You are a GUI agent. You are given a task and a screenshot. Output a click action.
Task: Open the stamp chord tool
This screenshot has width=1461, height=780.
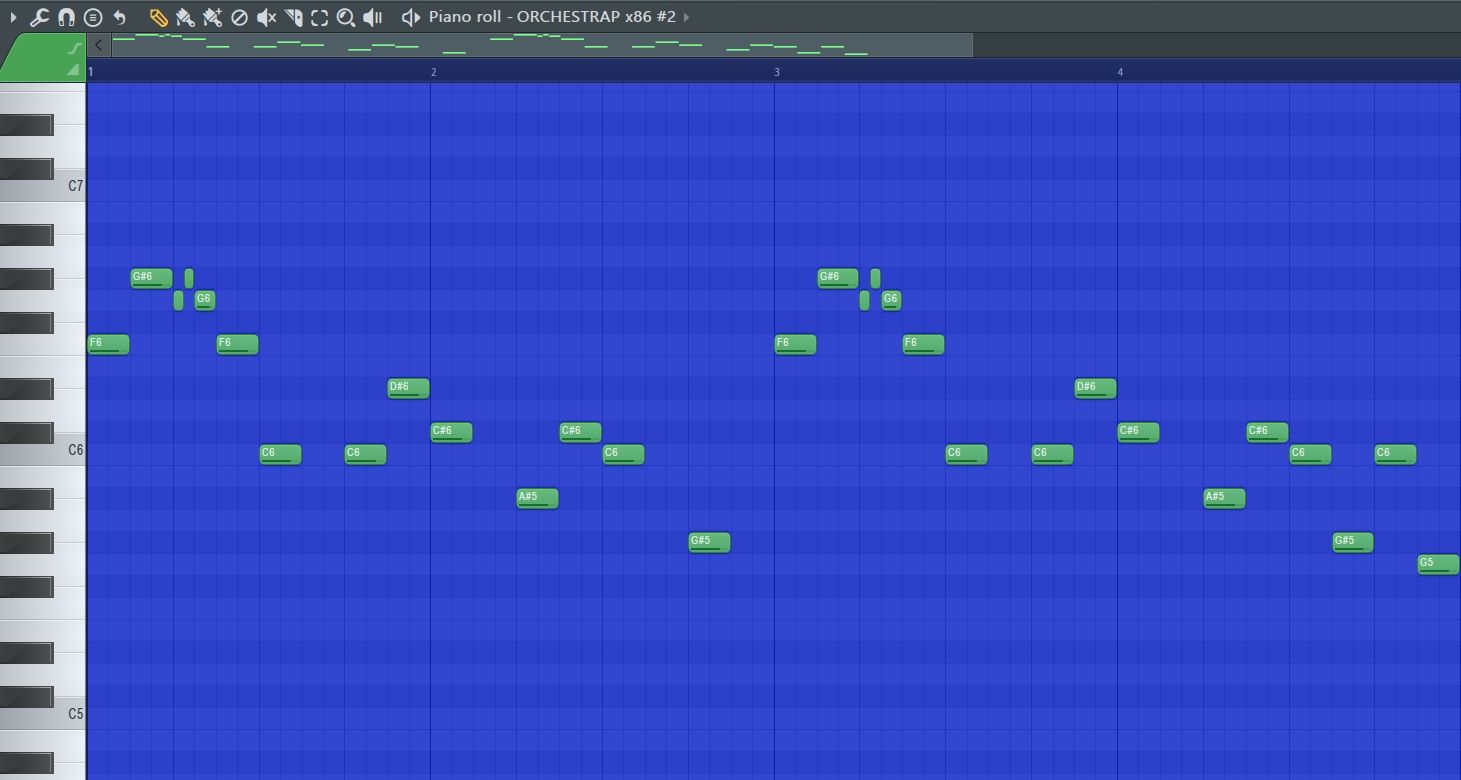coord(93,17)
